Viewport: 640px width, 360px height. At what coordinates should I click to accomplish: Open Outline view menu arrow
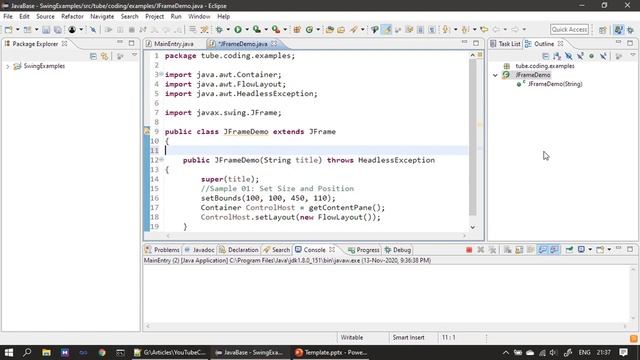[x=633, y=55]
